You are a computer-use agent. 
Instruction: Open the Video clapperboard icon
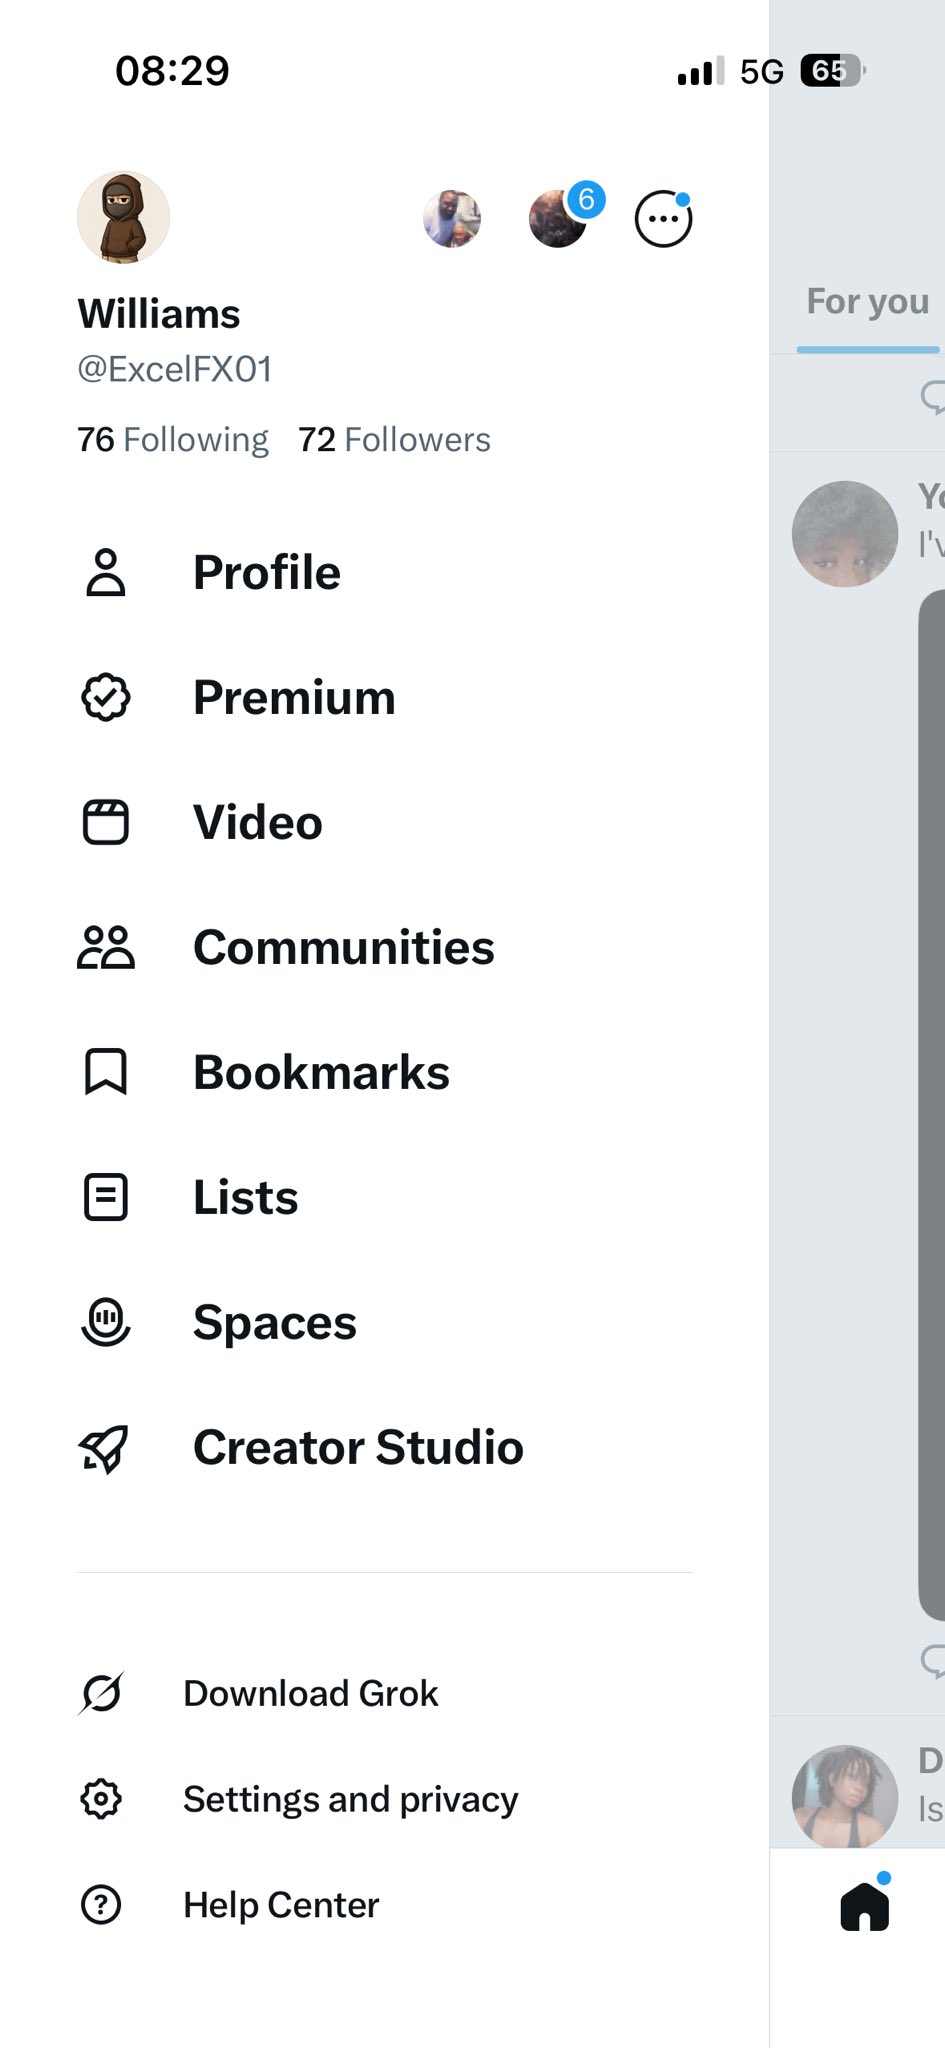(x=106, y=823)
